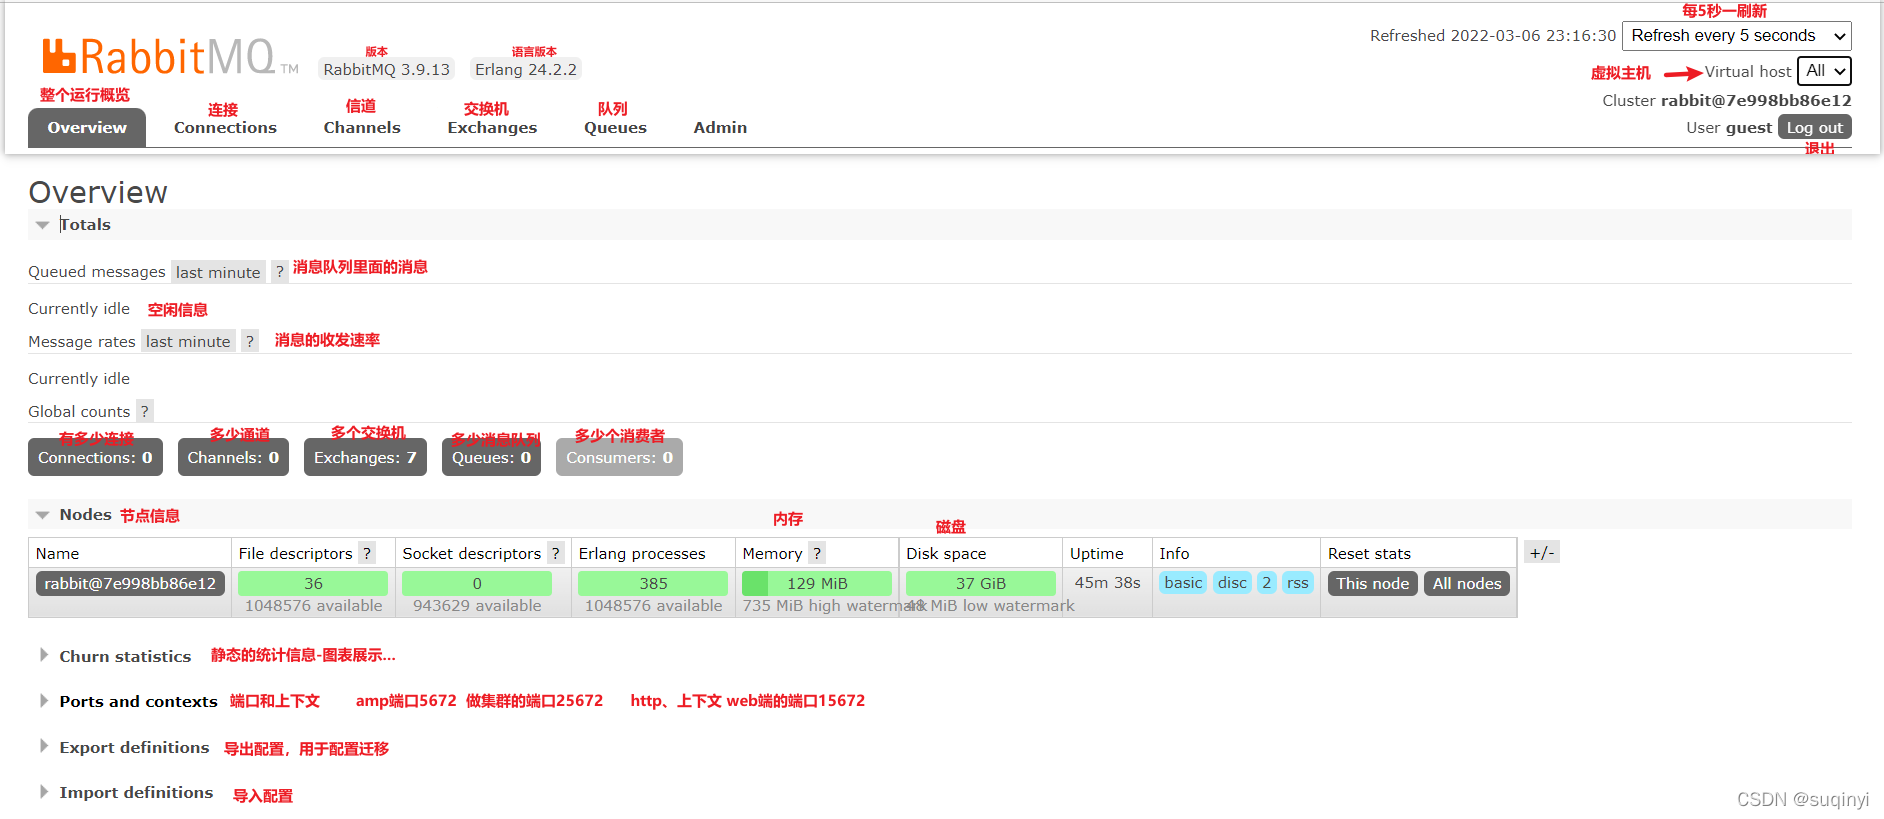The image size is (1884, 819).
Task: Click the disc info tag
Action: 1232,583
